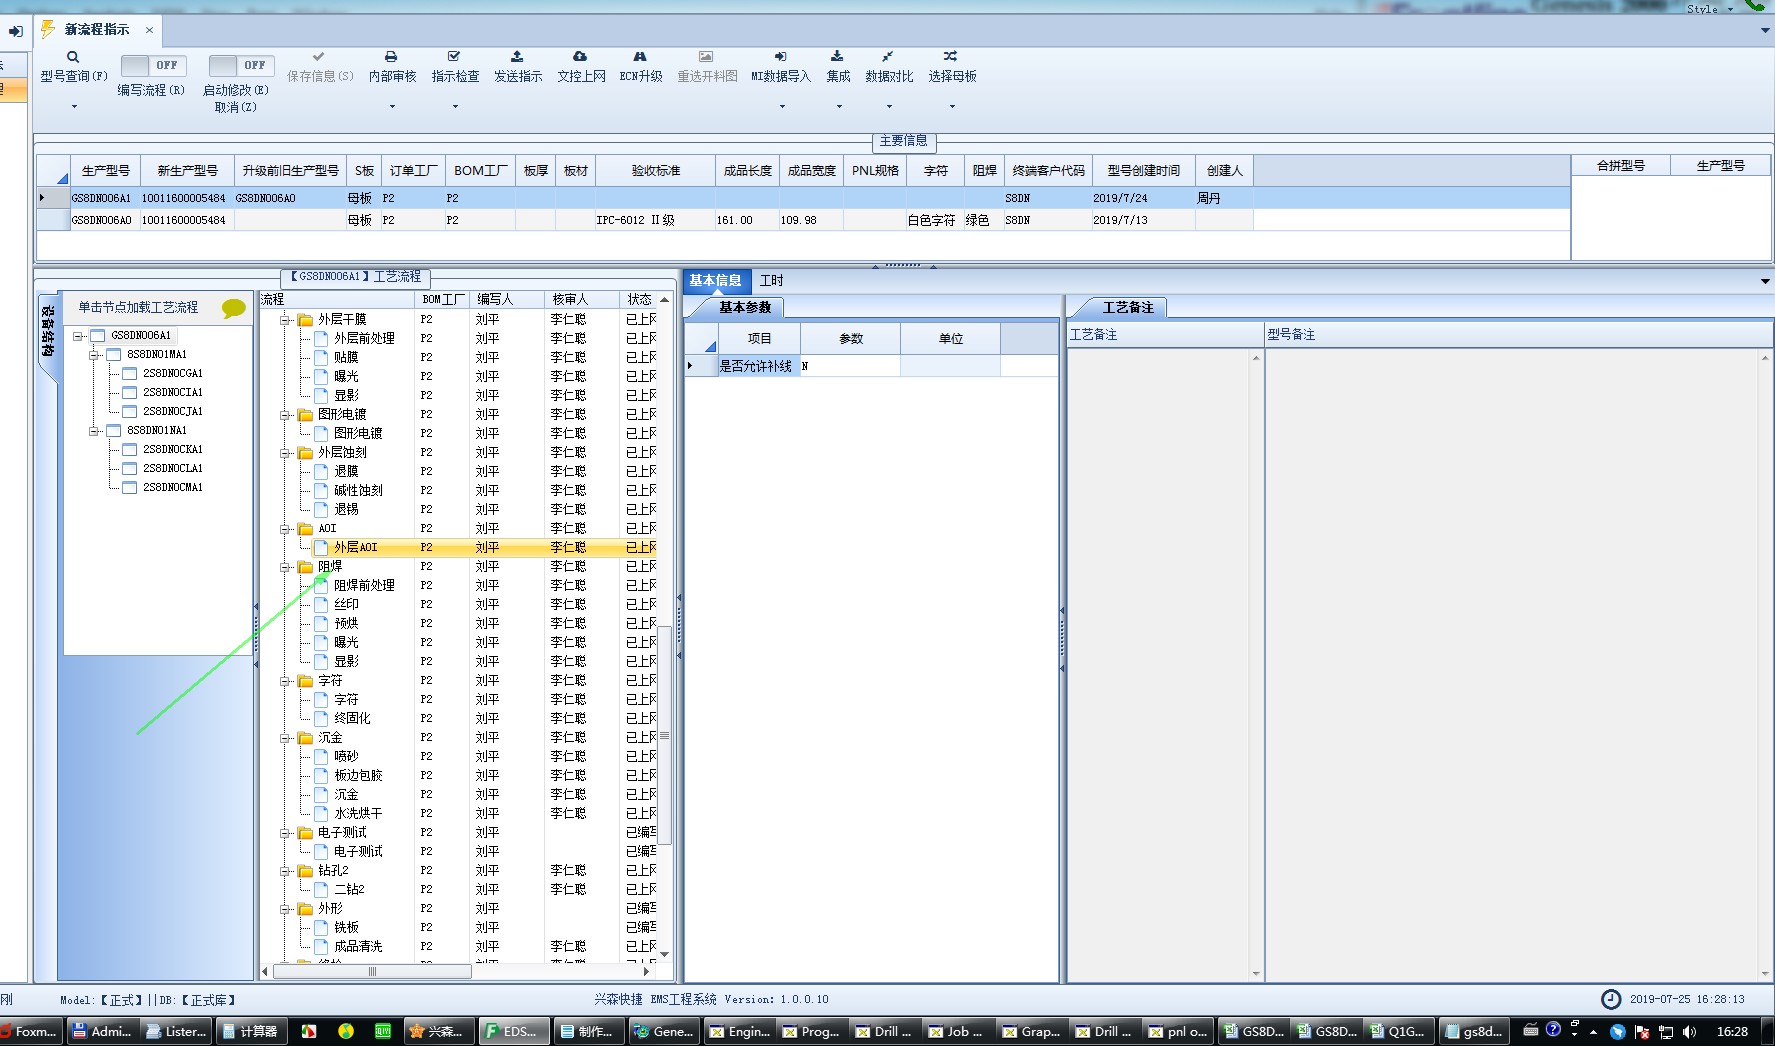Close the 新流程指示 tab
Image resolution: width=1775 pixels, height=1046 pixels.
pos(149,30)
